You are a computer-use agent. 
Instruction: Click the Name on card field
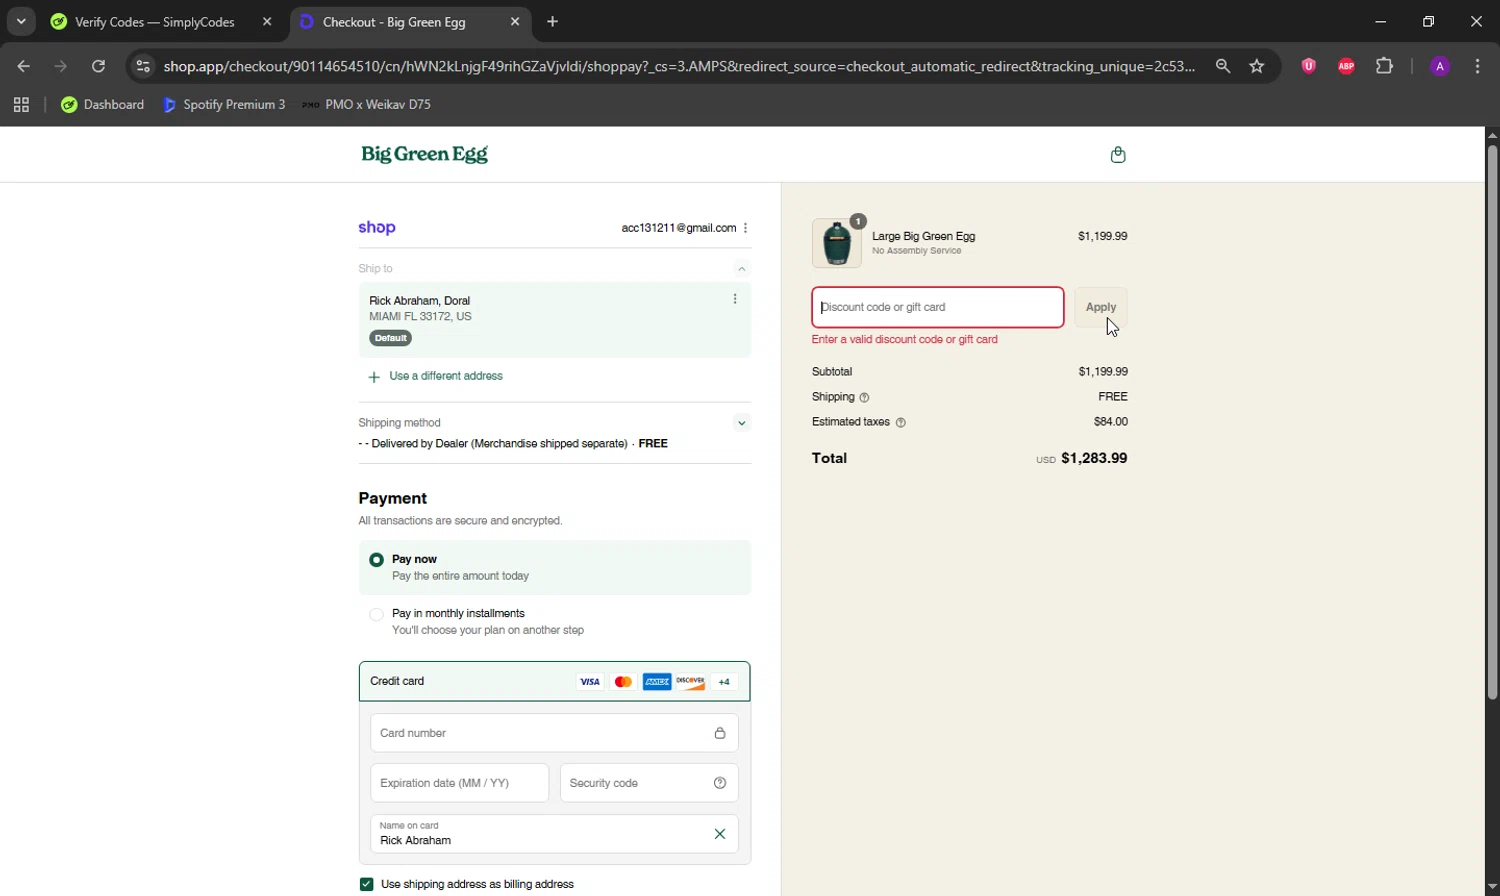[x=554, y=834]
